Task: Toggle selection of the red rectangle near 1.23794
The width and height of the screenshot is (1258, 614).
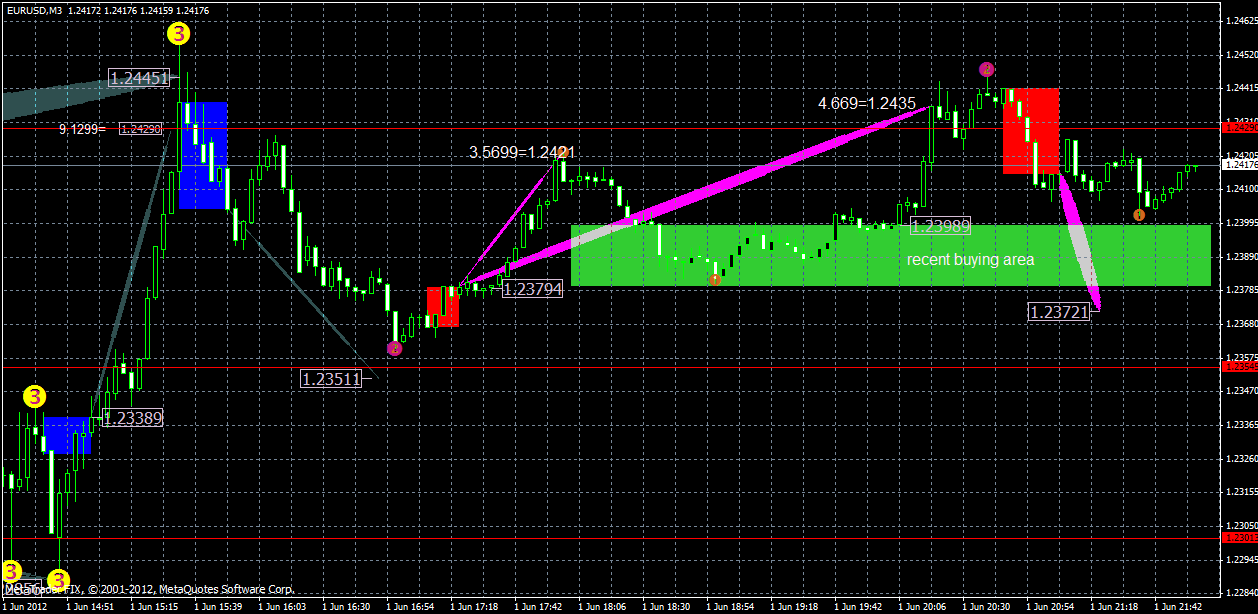Action: point(442,305)
